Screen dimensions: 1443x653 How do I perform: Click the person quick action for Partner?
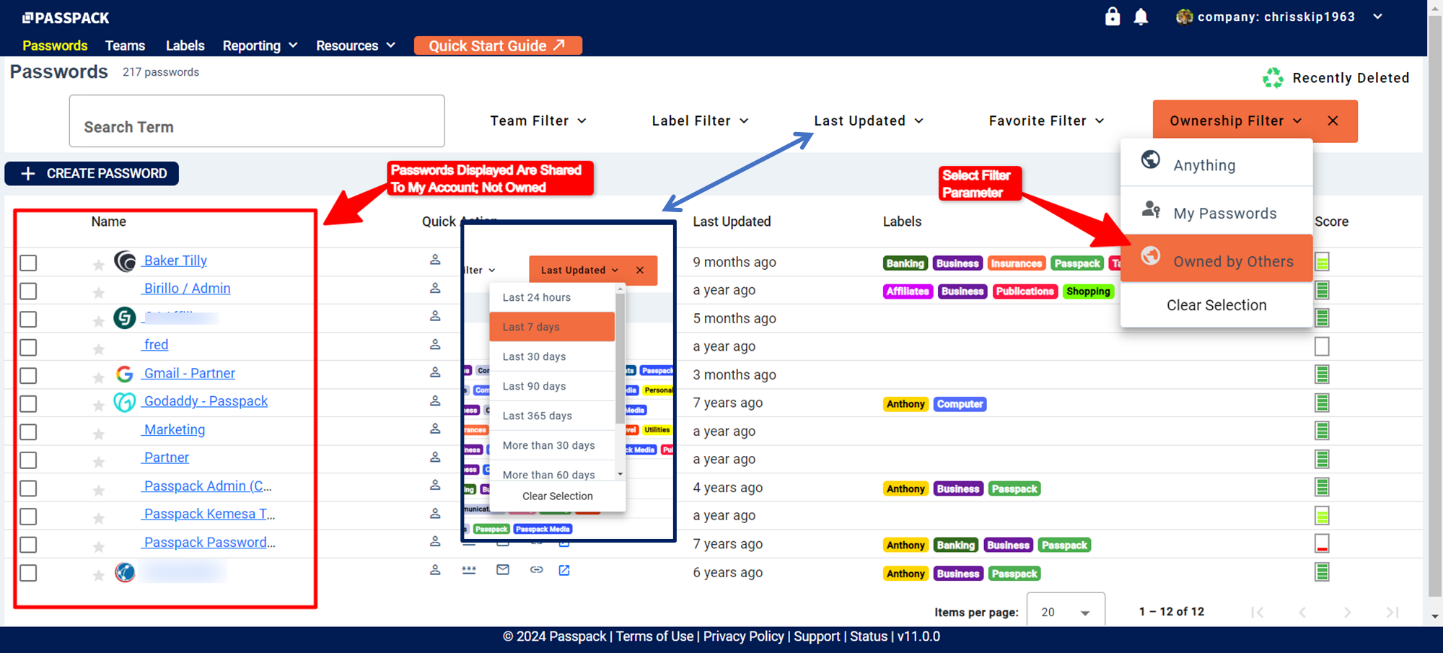[435, 456]
